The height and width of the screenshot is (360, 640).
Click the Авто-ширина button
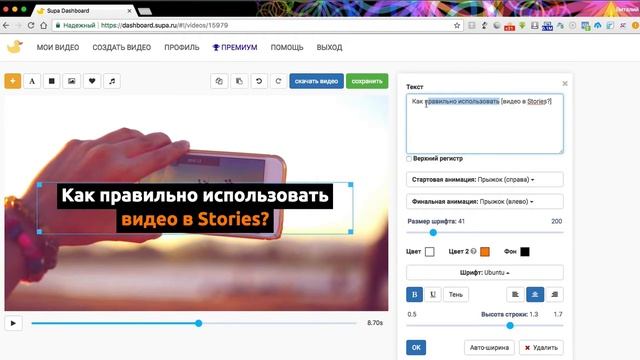[x=489, y=347]
